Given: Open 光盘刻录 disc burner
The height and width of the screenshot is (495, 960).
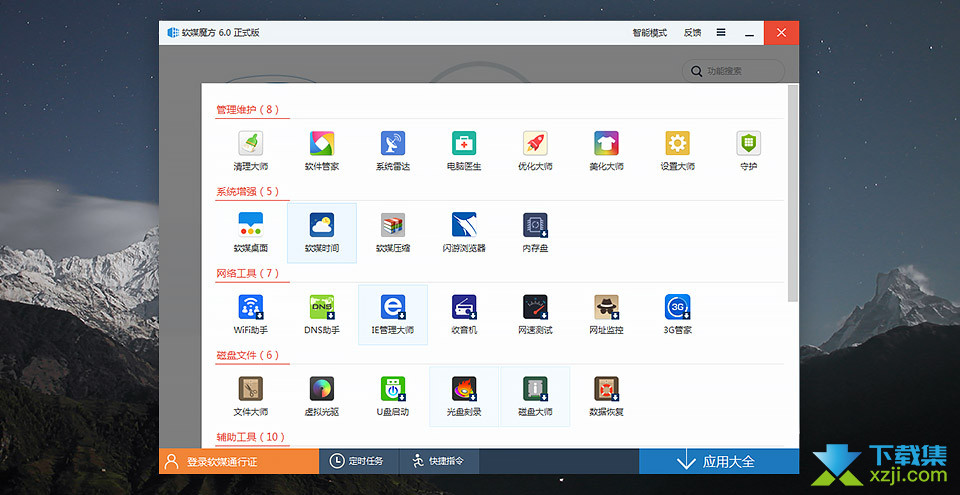Looking at the screenshot, I should pos(464,396).
